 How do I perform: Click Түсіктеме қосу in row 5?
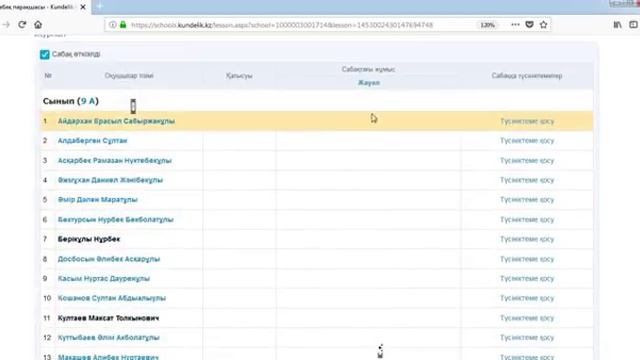[x=527, y=200]
